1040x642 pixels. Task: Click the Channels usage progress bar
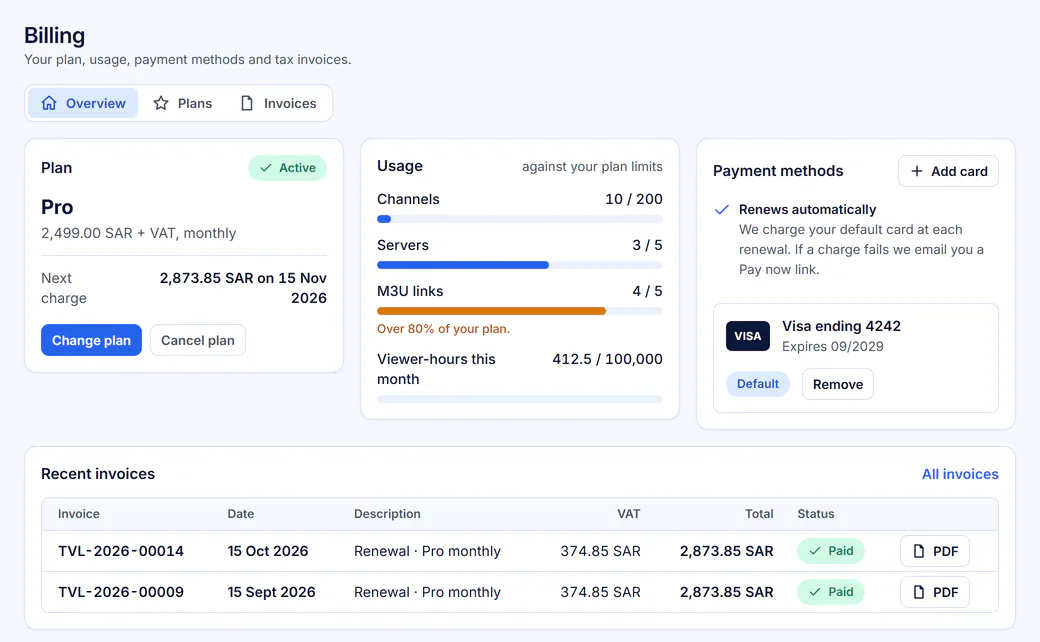pyautogui.click(x=519, y=219)
